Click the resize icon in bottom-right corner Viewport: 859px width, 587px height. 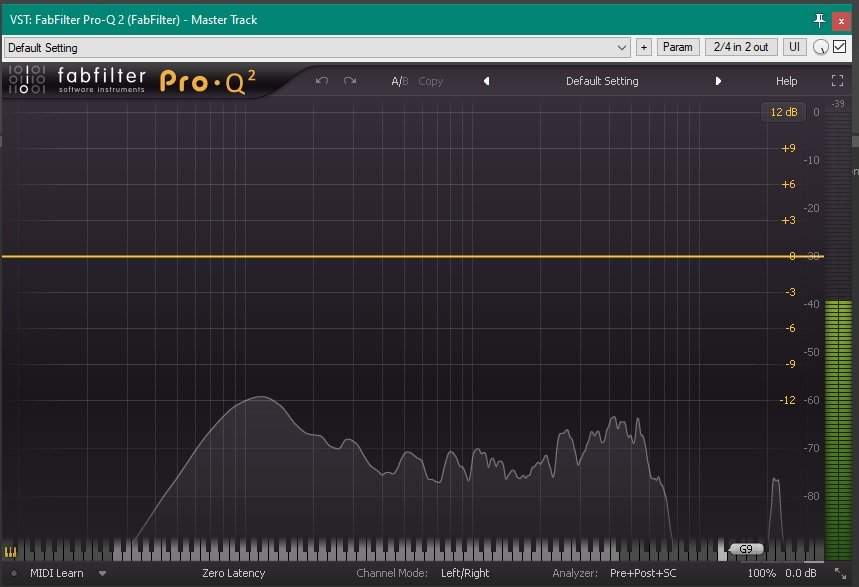pos(840,573)
